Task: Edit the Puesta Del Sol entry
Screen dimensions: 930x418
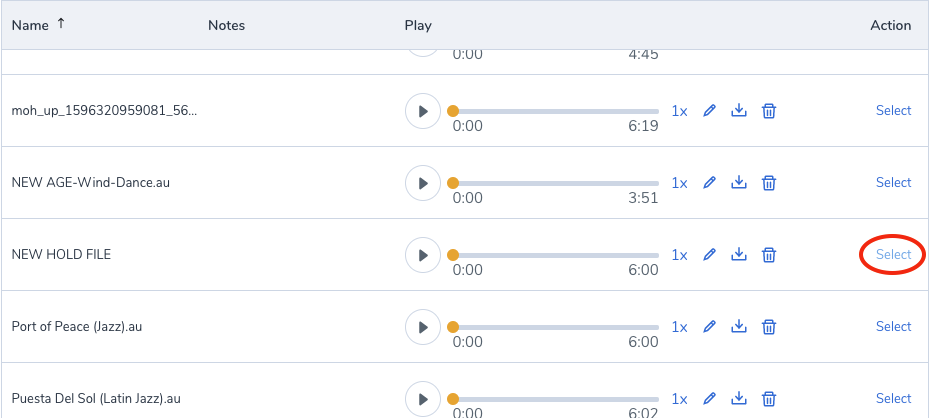Action: [x=710, y=399]
